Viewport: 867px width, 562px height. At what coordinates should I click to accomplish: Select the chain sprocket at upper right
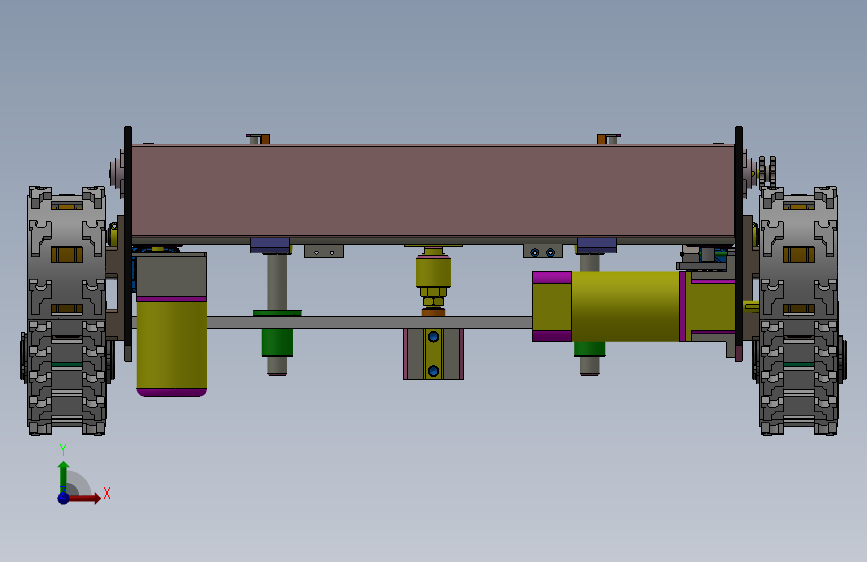tap(767, 173)
